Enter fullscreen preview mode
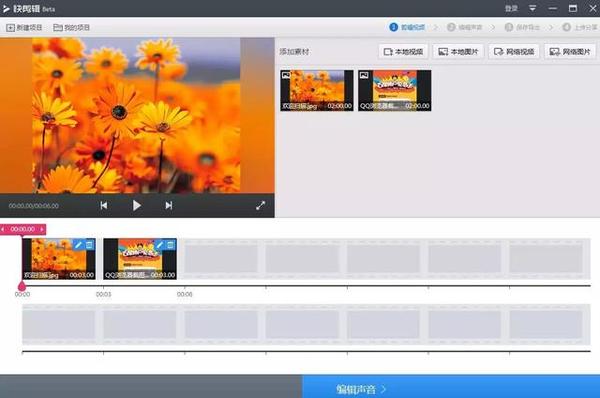The height and width of the screenshot is (398, 600). (x=260, y=206)
